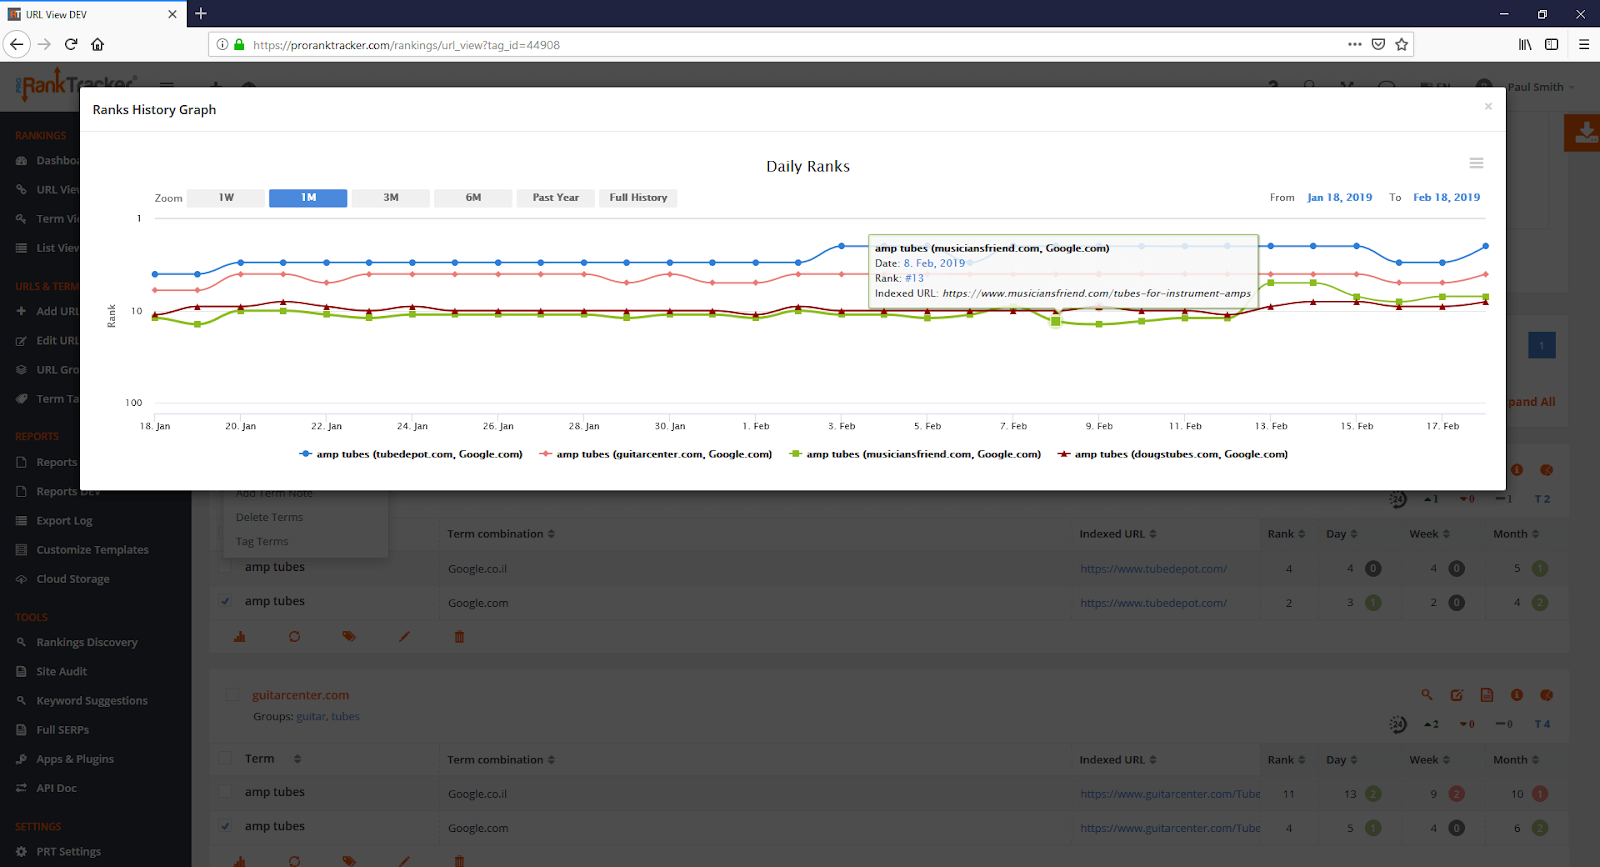The height and width of the screenshot is (867, 1600).
Task: Edit the From date Jan 18, 2019
Action: (1340, 198)
